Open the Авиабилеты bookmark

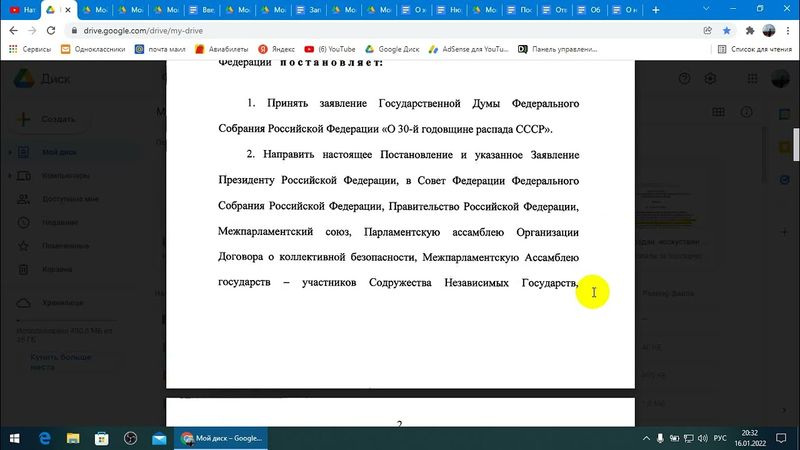point(221,49)
